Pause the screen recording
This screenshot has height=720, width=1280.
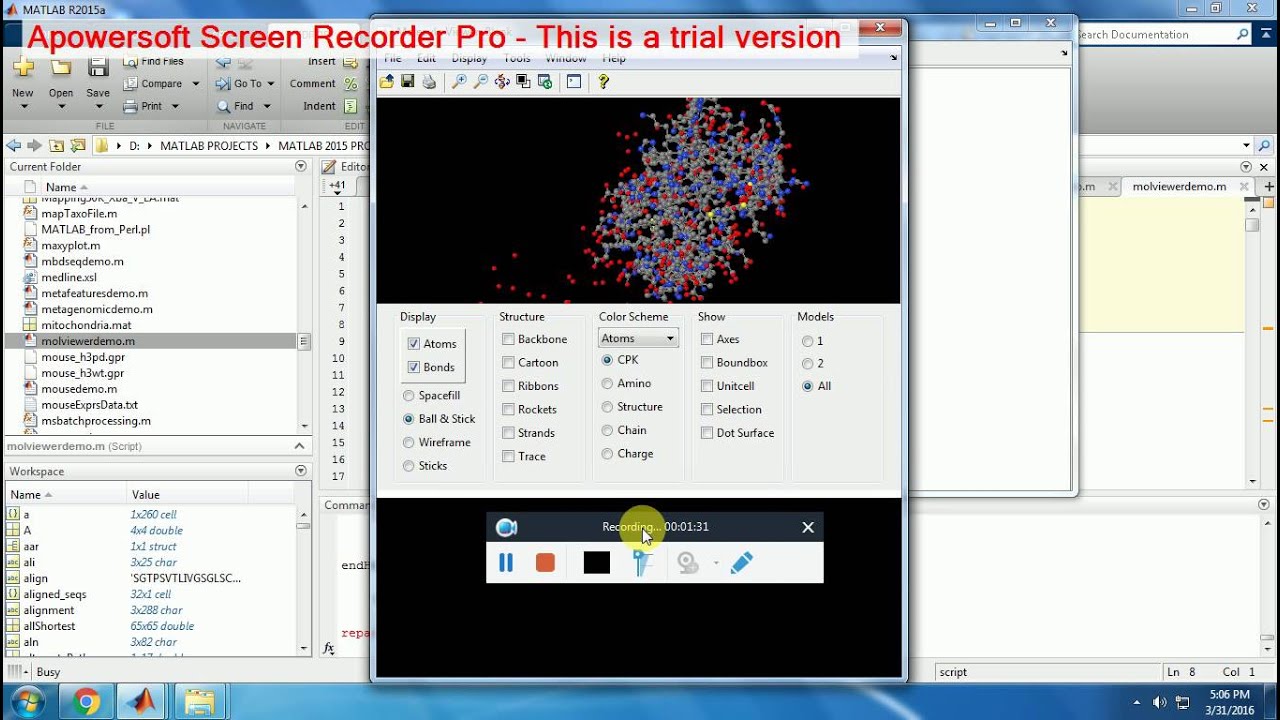pos(506,563)
